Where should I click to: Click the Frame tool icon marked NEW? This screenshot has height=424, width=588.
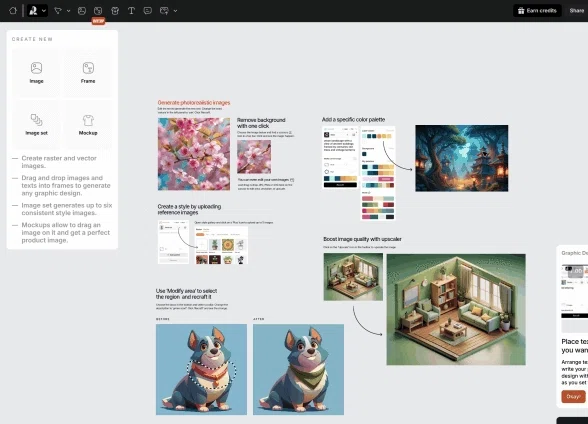click(x=98, y=11)
